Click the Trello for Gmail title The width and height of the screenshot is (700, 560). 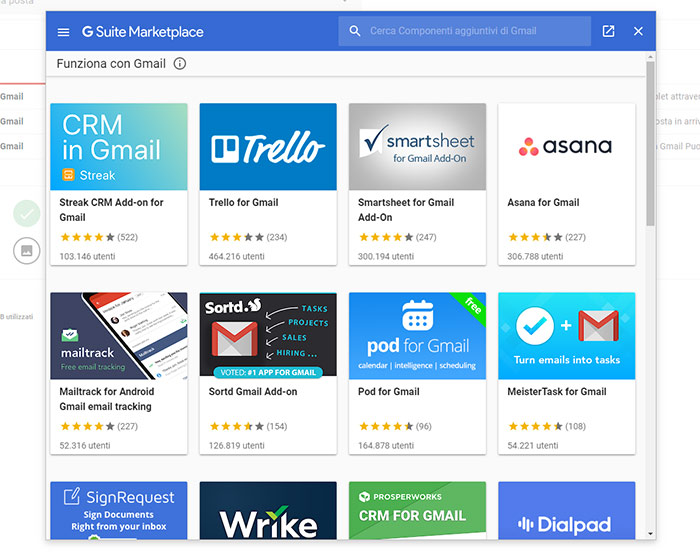[x=244, y=202]
